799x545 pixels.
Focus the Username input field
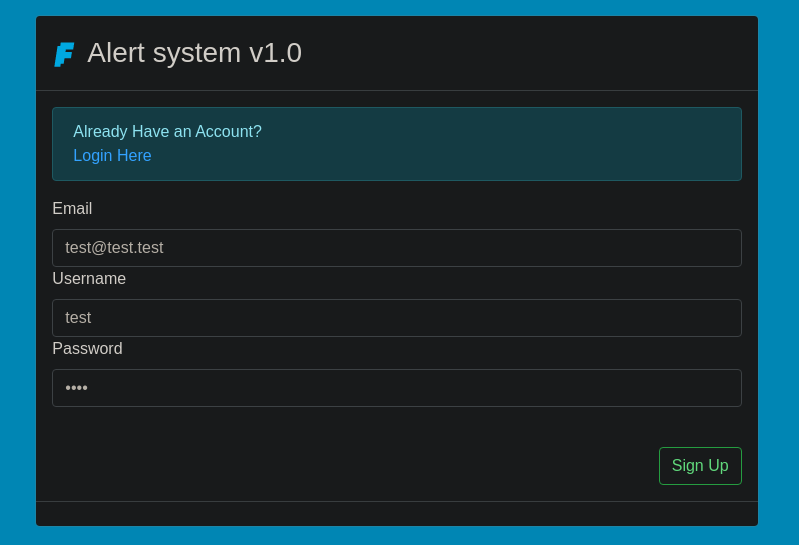pyautogui.click(x=396, y=318)
